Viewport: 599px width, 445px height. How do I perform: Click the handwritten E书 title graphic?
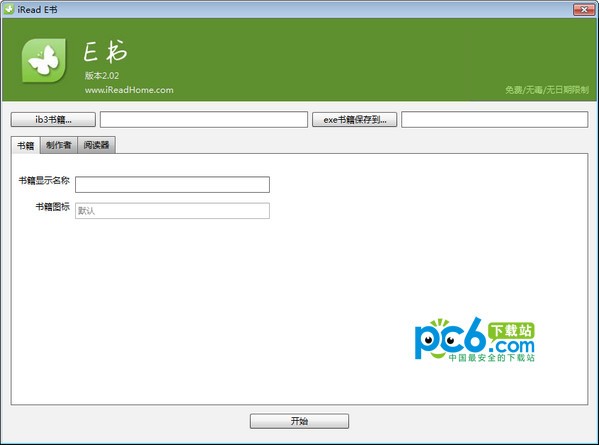pyautogui.click(x=105, y=51)
